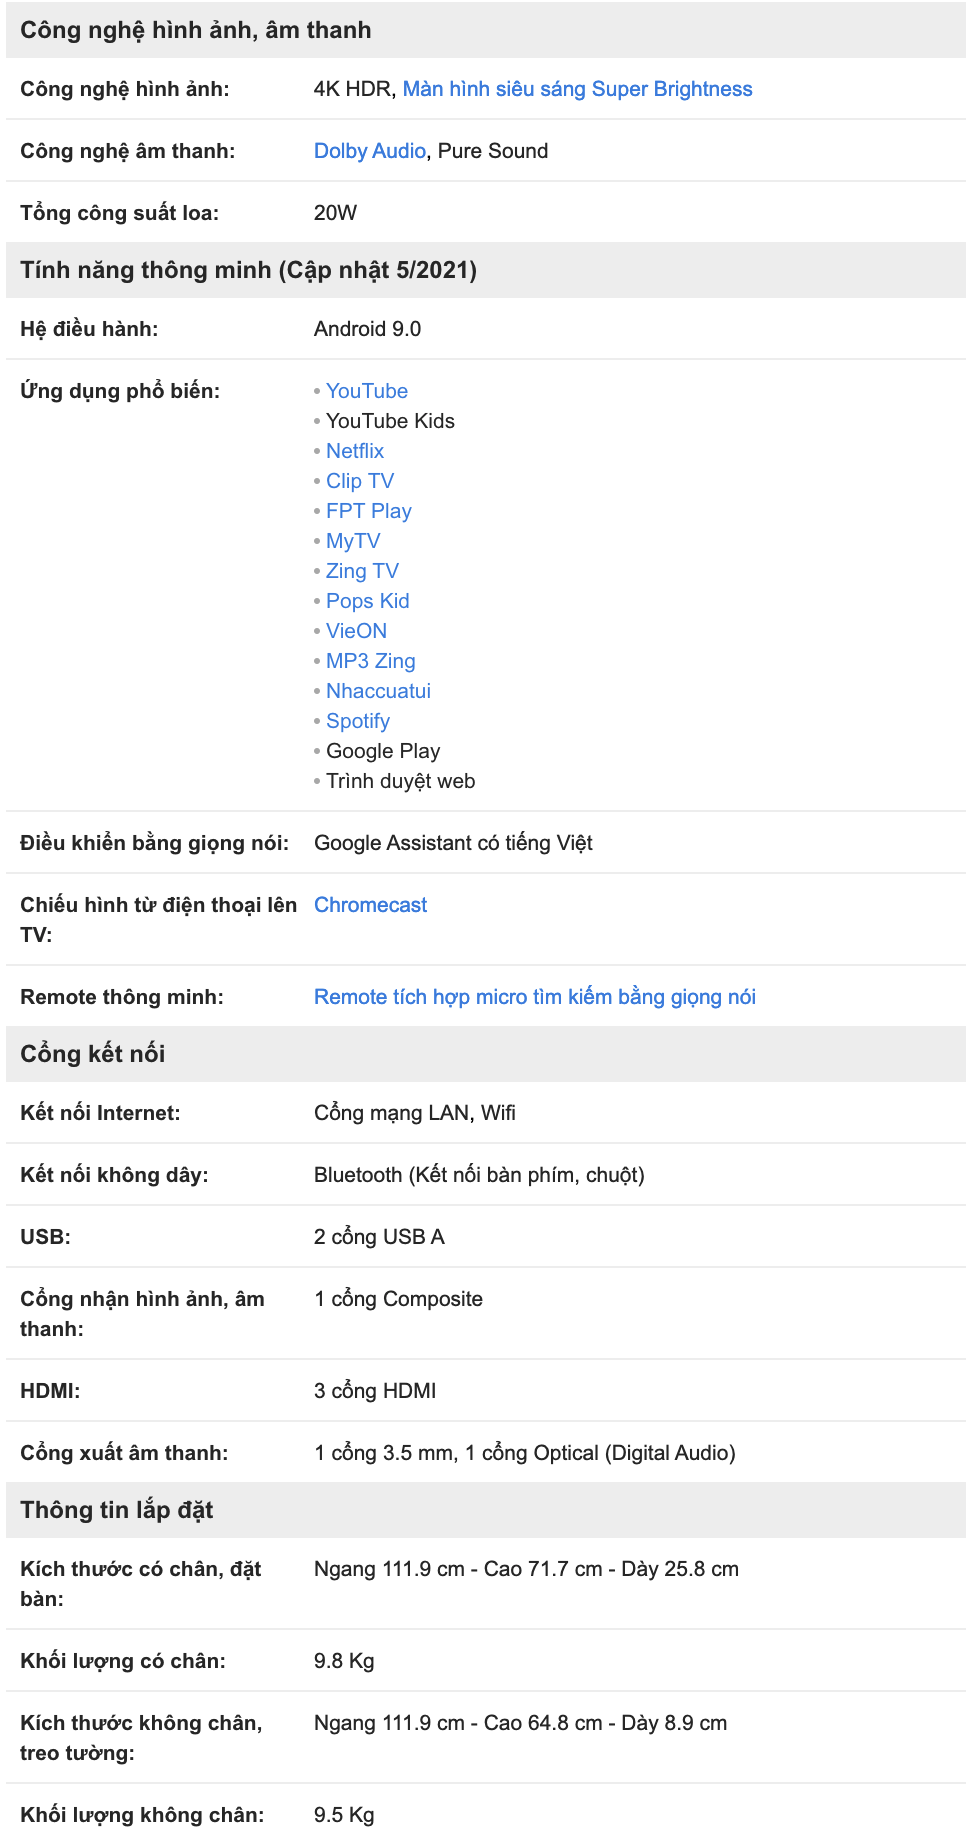
Task: Click the Cổng kết nối section header
Action: tap(486, 1054)
